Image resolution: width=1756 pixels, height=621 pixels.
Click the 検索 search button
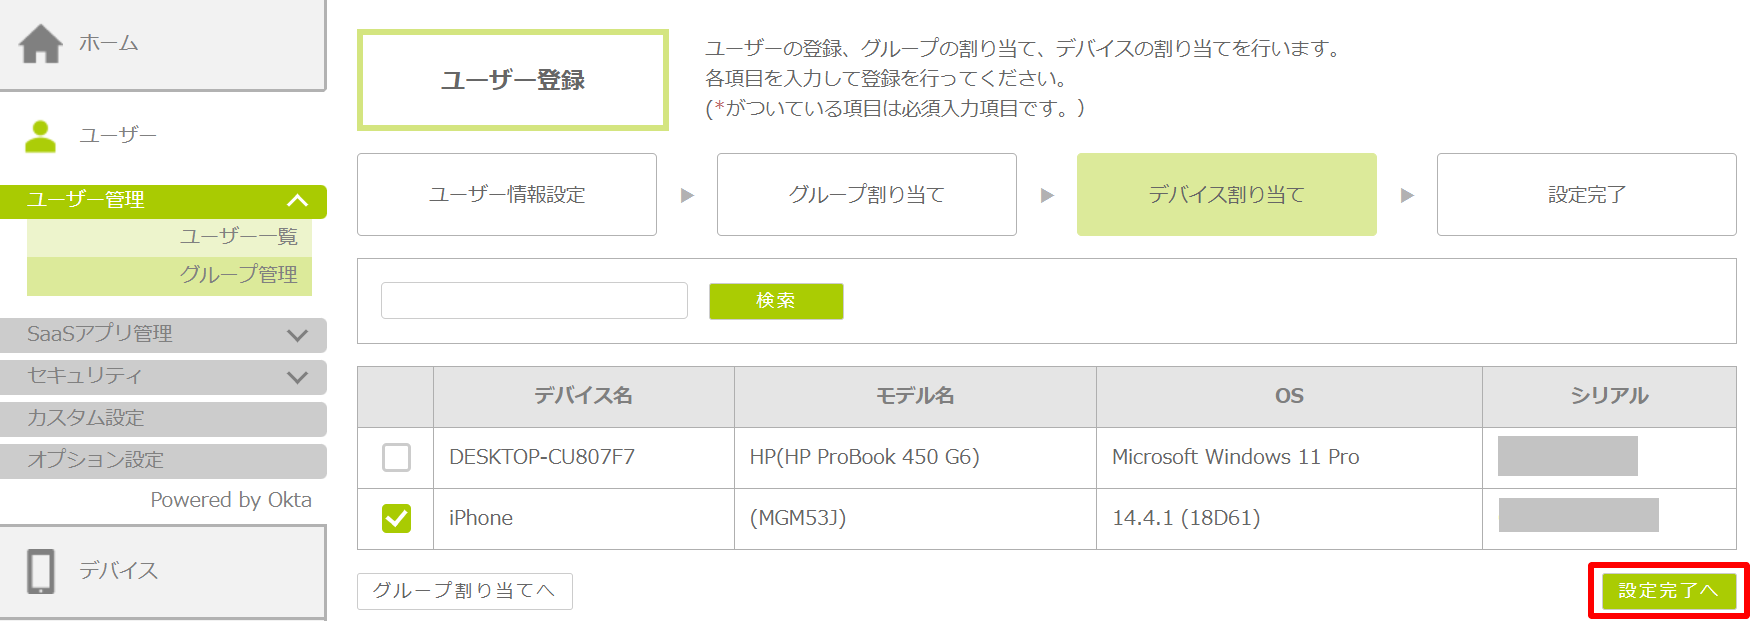point(775,301)
